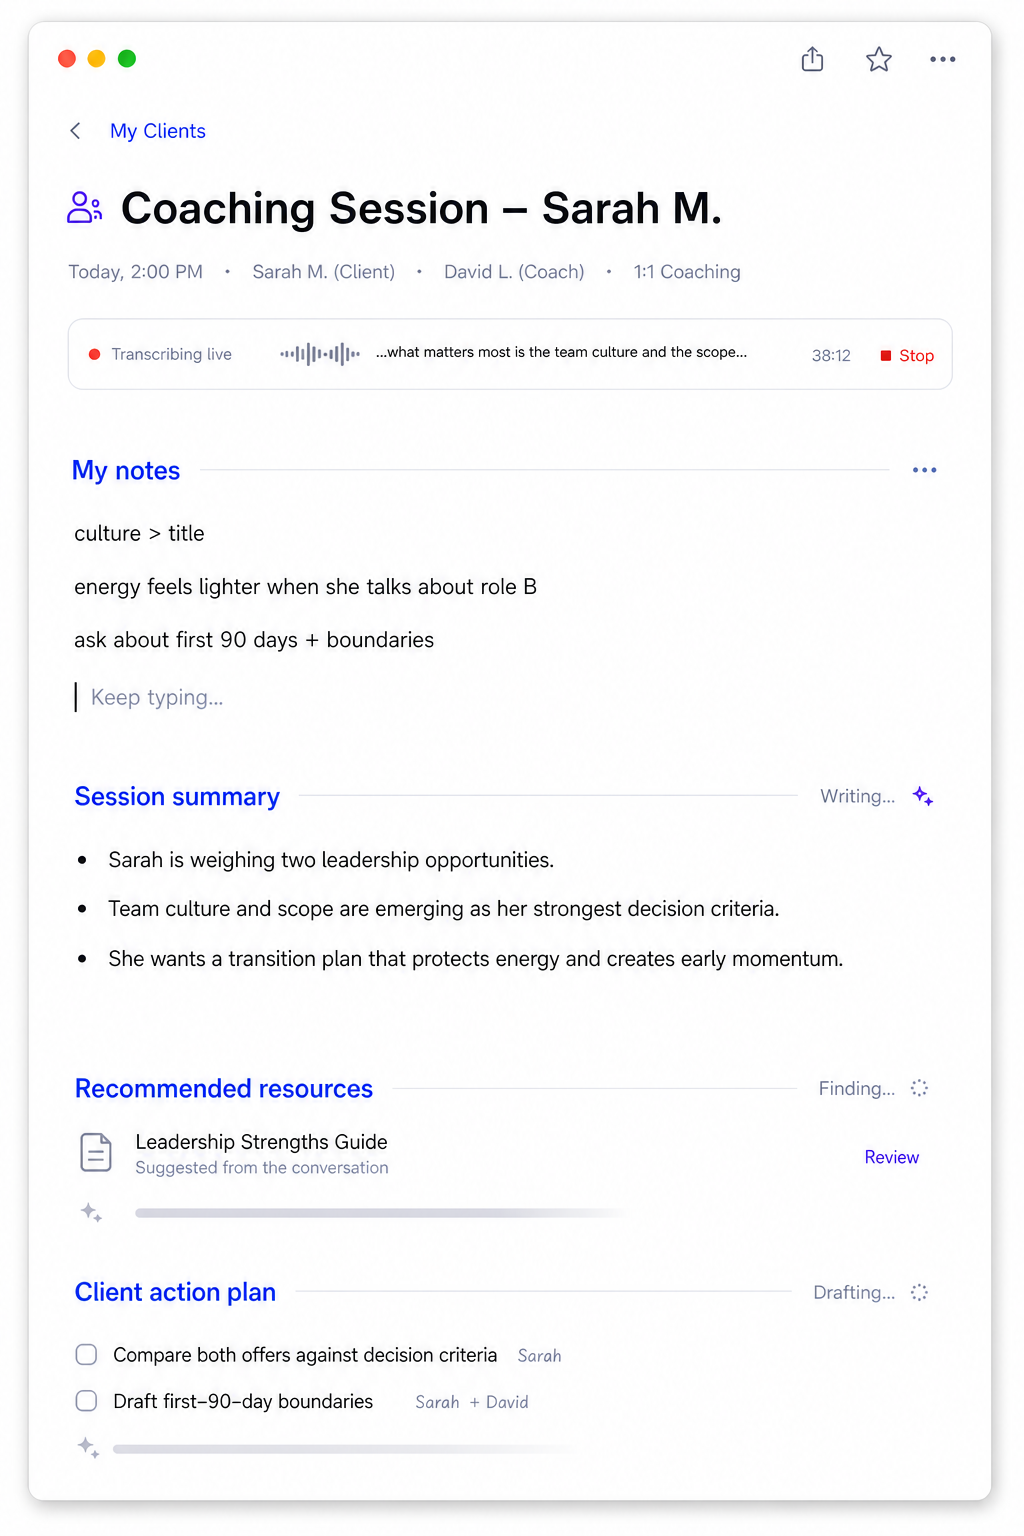The image size is (1024, 1536).
Task: Star this coaching session as favorite
Action: point(878,60)
